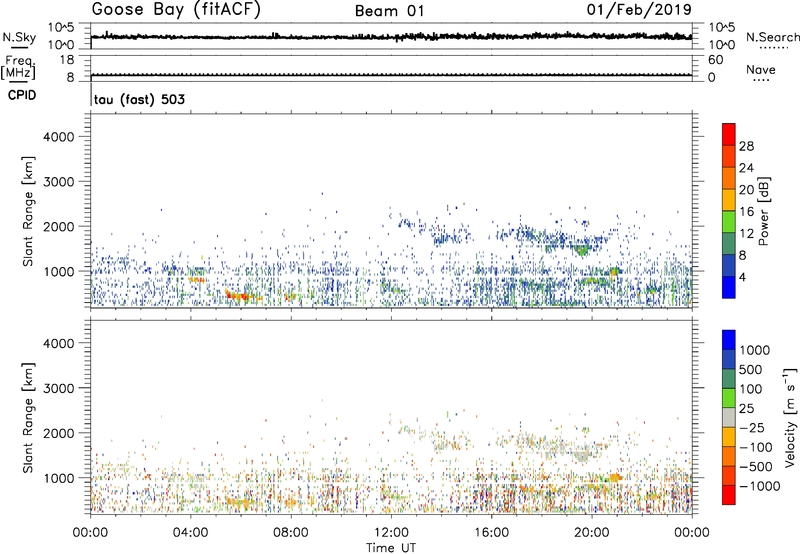Click the gray -25 to 25 velocity segment
This screenshot has width=800, height=554.
point(729,418)
